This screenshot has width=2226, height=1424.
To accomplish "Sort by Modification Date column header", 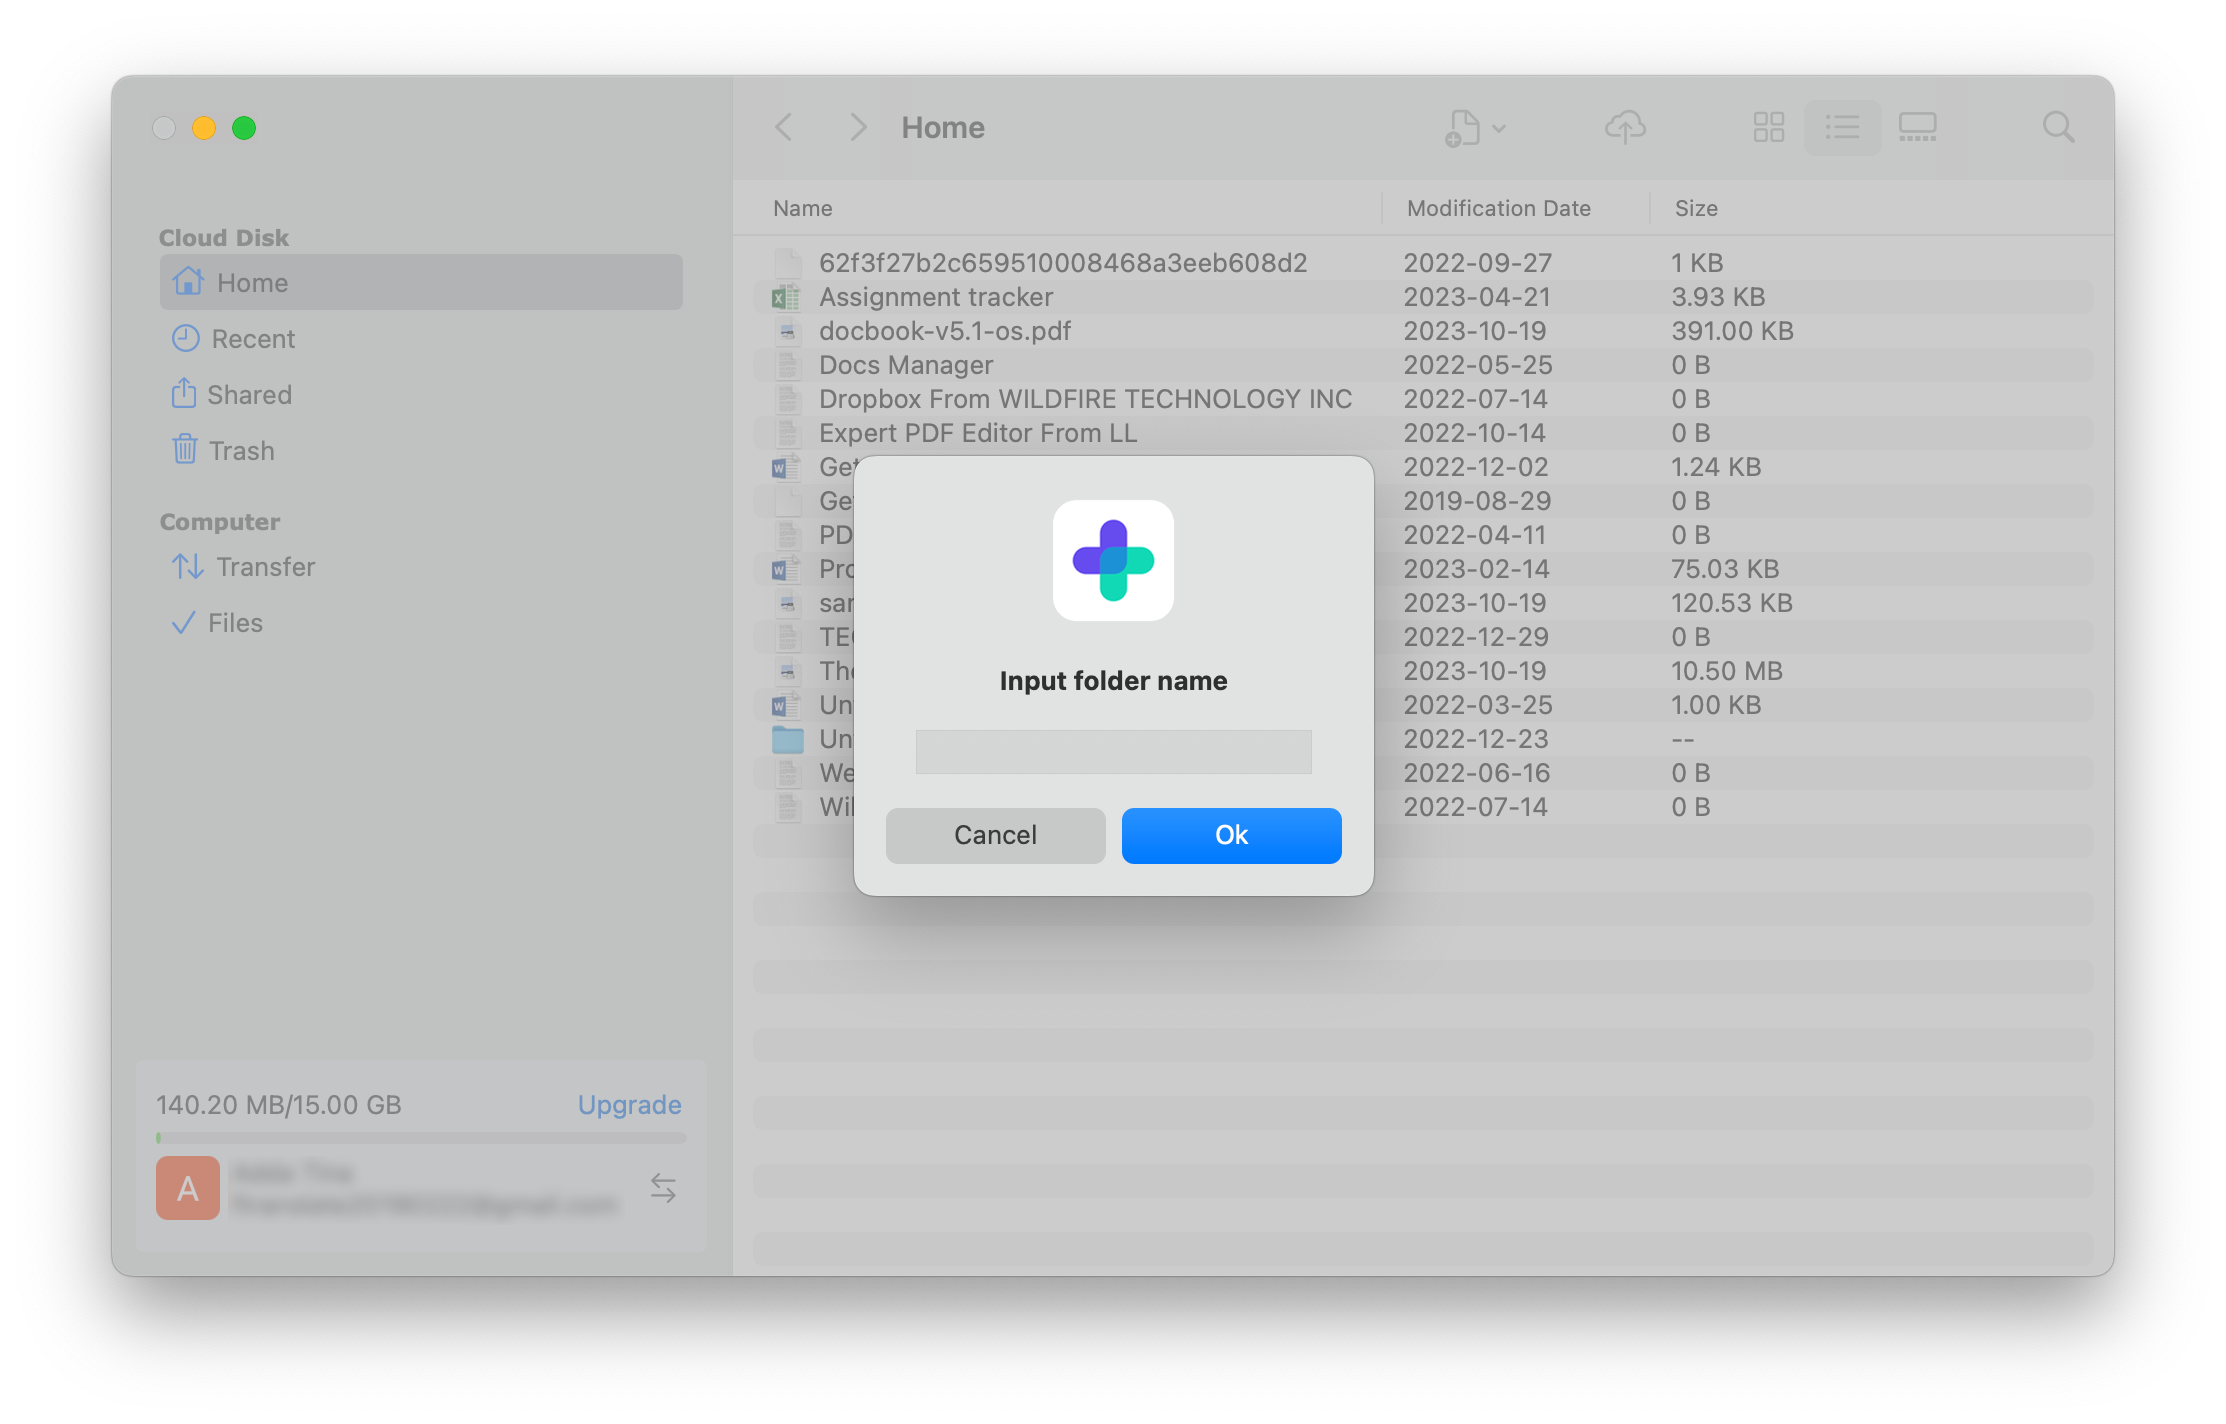I will pos(1498,208).
